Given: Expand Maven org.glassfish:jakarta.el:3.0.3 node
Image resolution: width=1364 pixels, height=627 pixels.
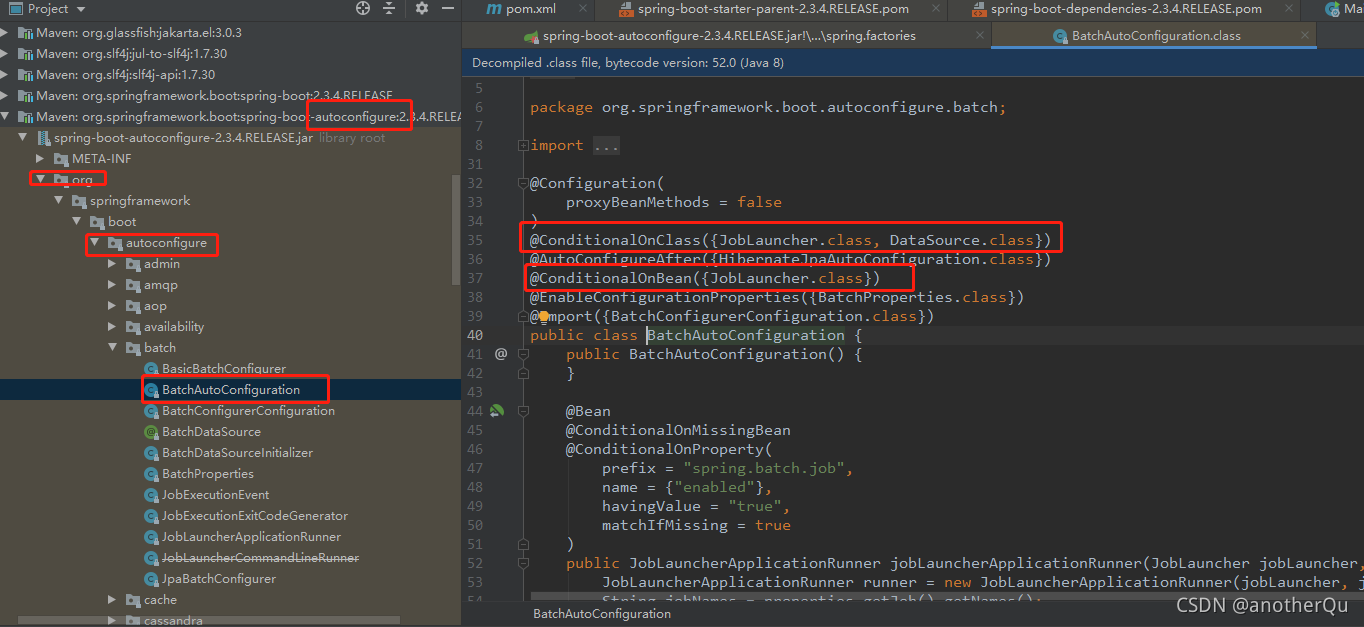Looking at the screenshot, I should tap(5, 32).
